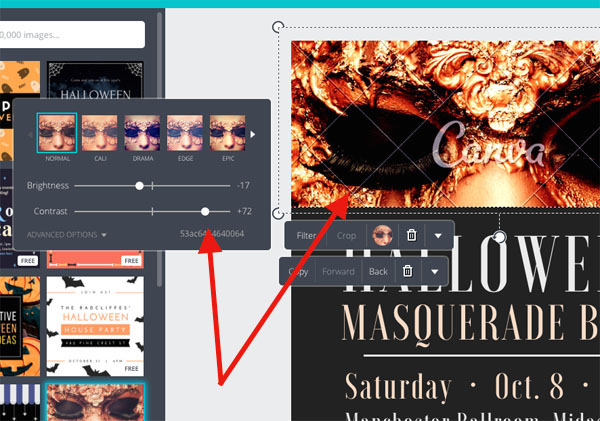Open dropdown arrow in Copy/Forward toolbar
Screen dimensions: 600x421
point(435,271)
